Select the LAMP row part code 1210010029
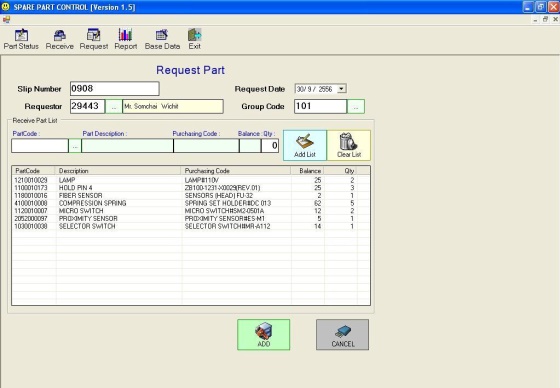 [31, 180]
